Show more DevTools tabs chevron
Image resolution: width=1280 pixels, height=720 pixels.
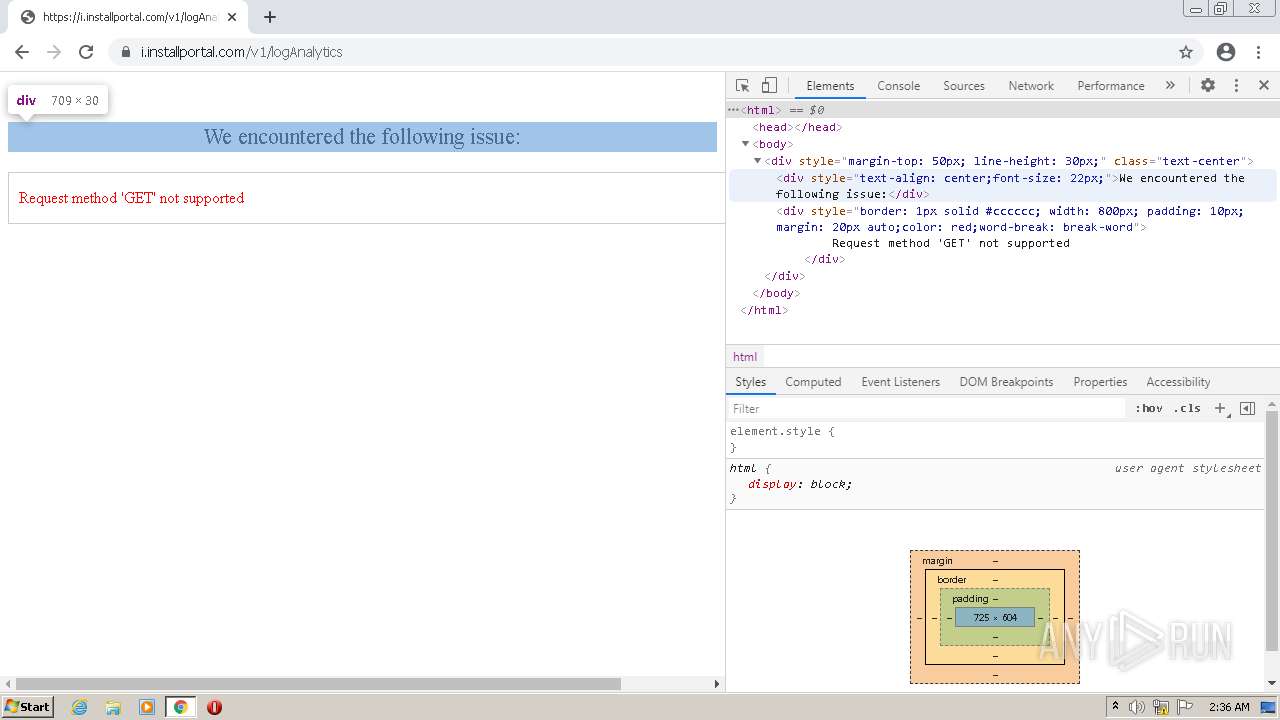point(1170,86)
